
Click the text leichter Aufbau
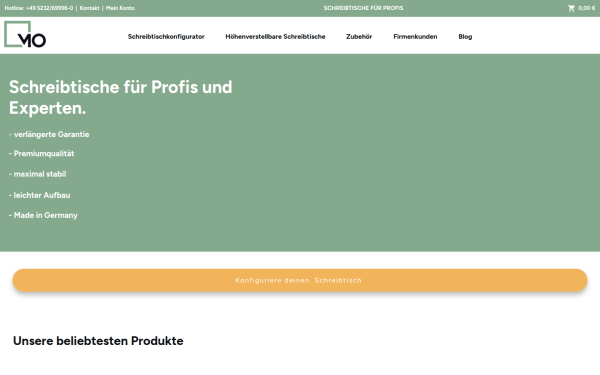pyautogui.click(x=42, y=195)
